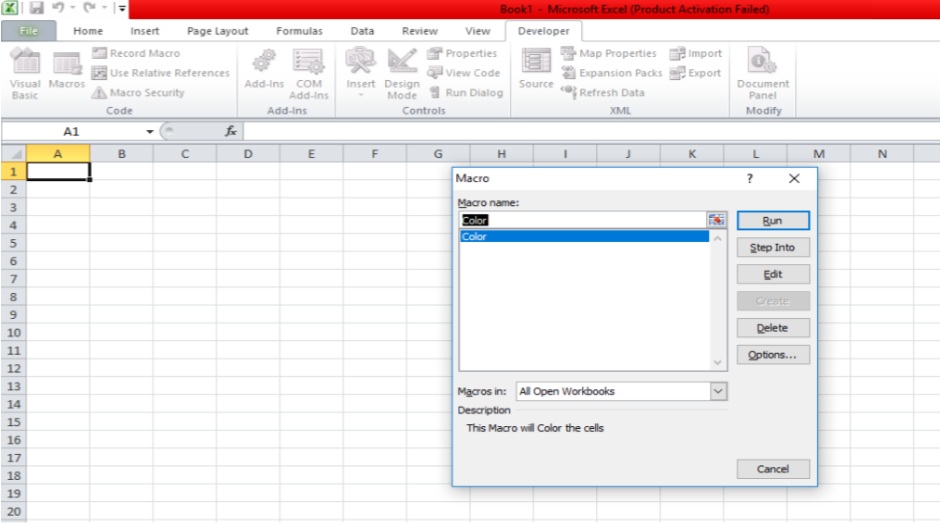Open the XML Source pane
The height and width of the screenshot is (523, 940).
[536, 70]
